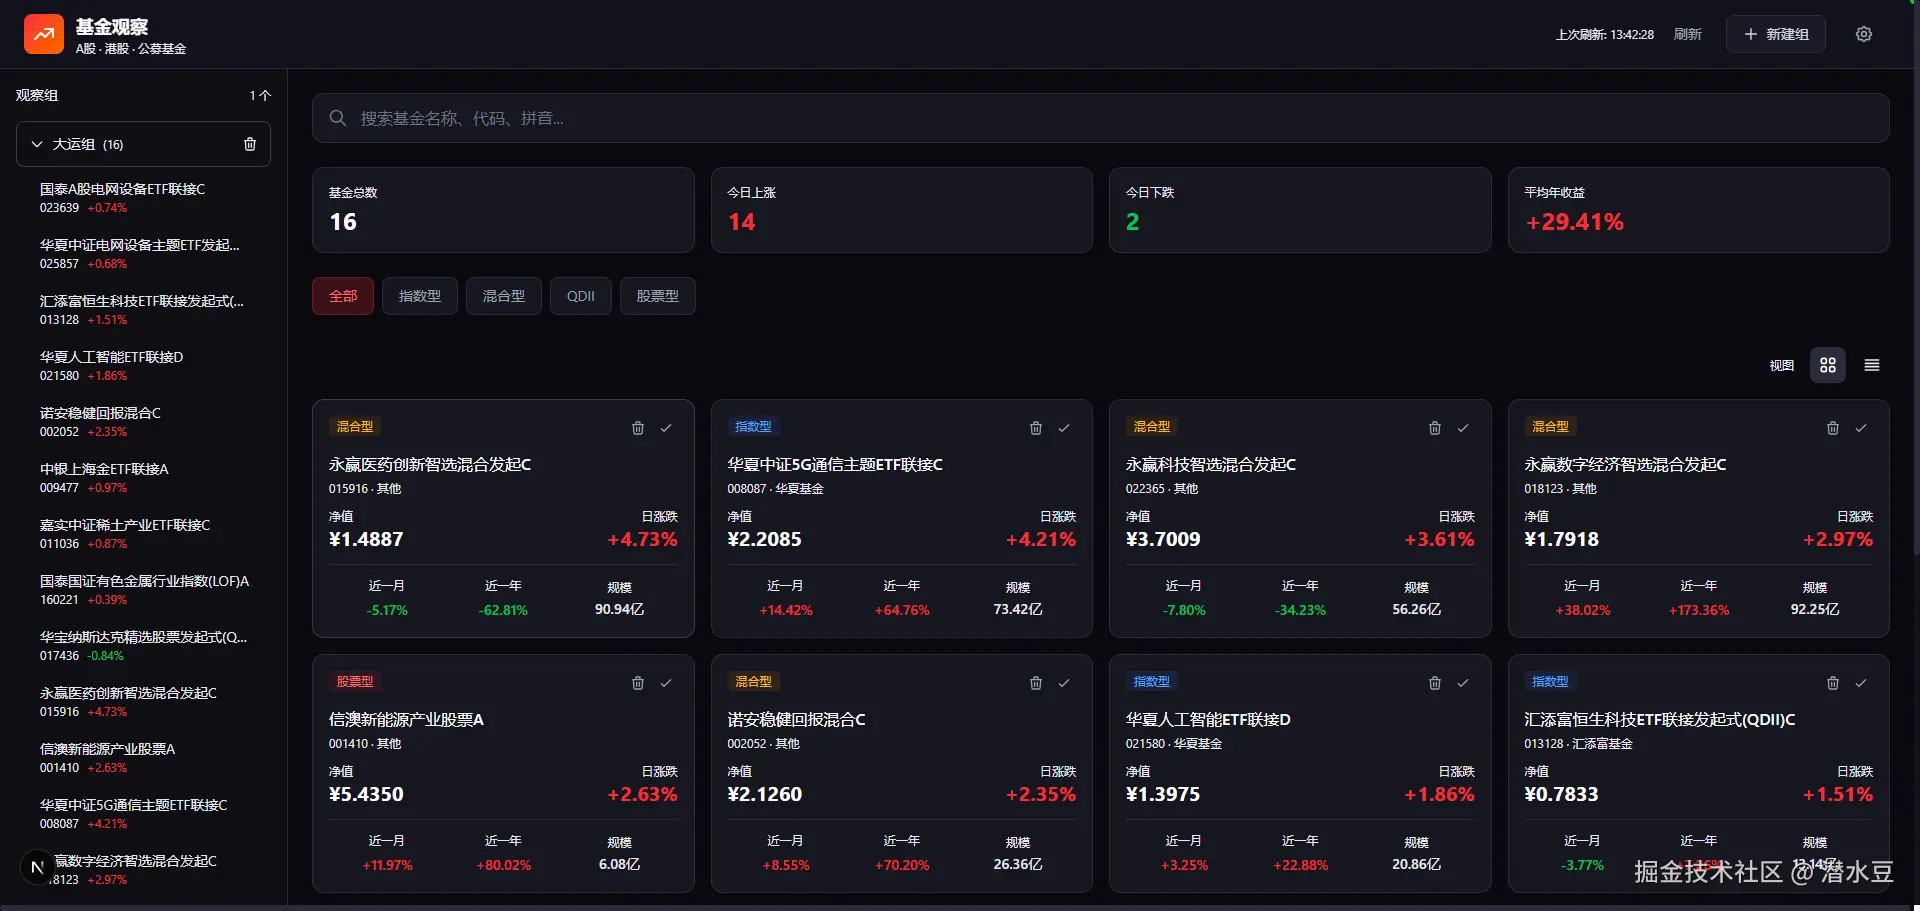Click the sort arrow beside 观察组

coord(260,95)
